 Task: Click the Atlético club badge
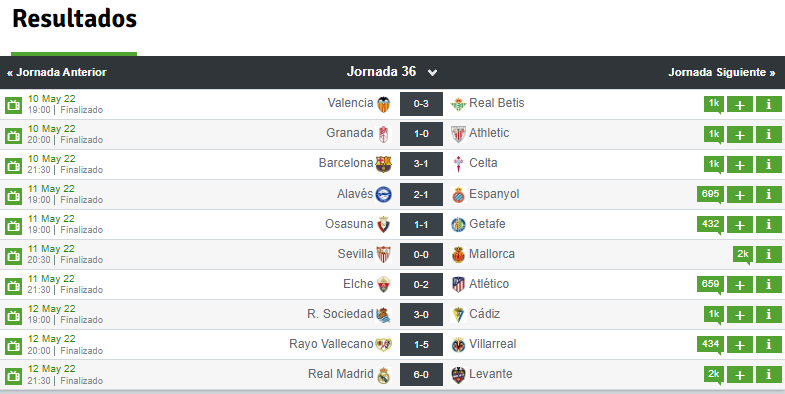tap(458, 284)
